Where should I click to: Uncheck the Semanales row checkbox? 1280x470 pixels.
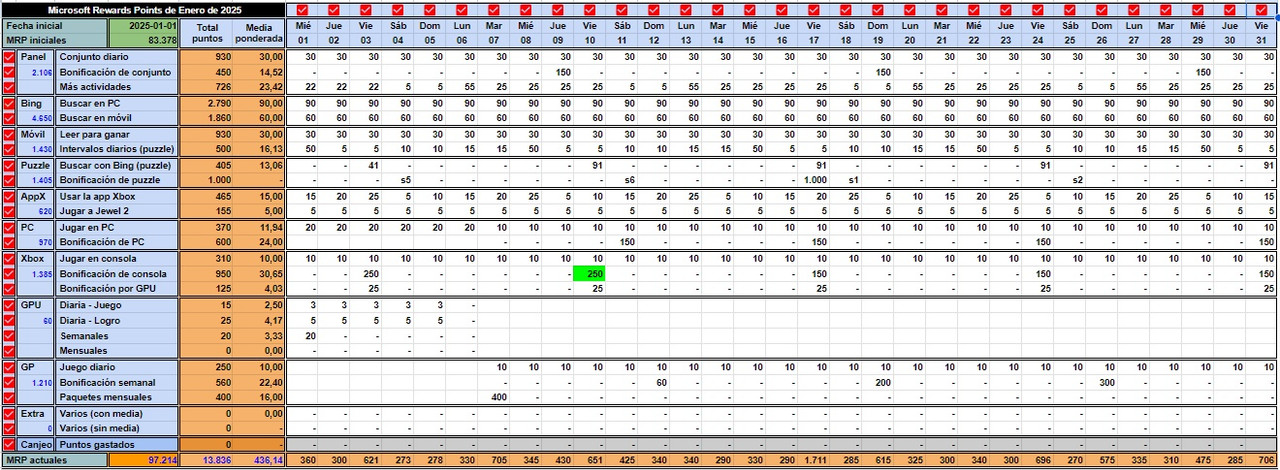tap(9, 336)
